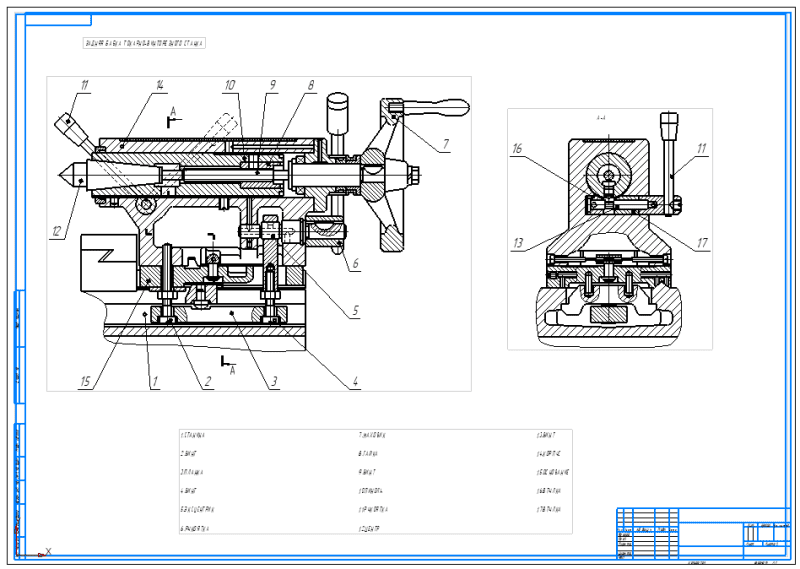
Task: Select legend entry numbered 5
Action: point(197,509)
